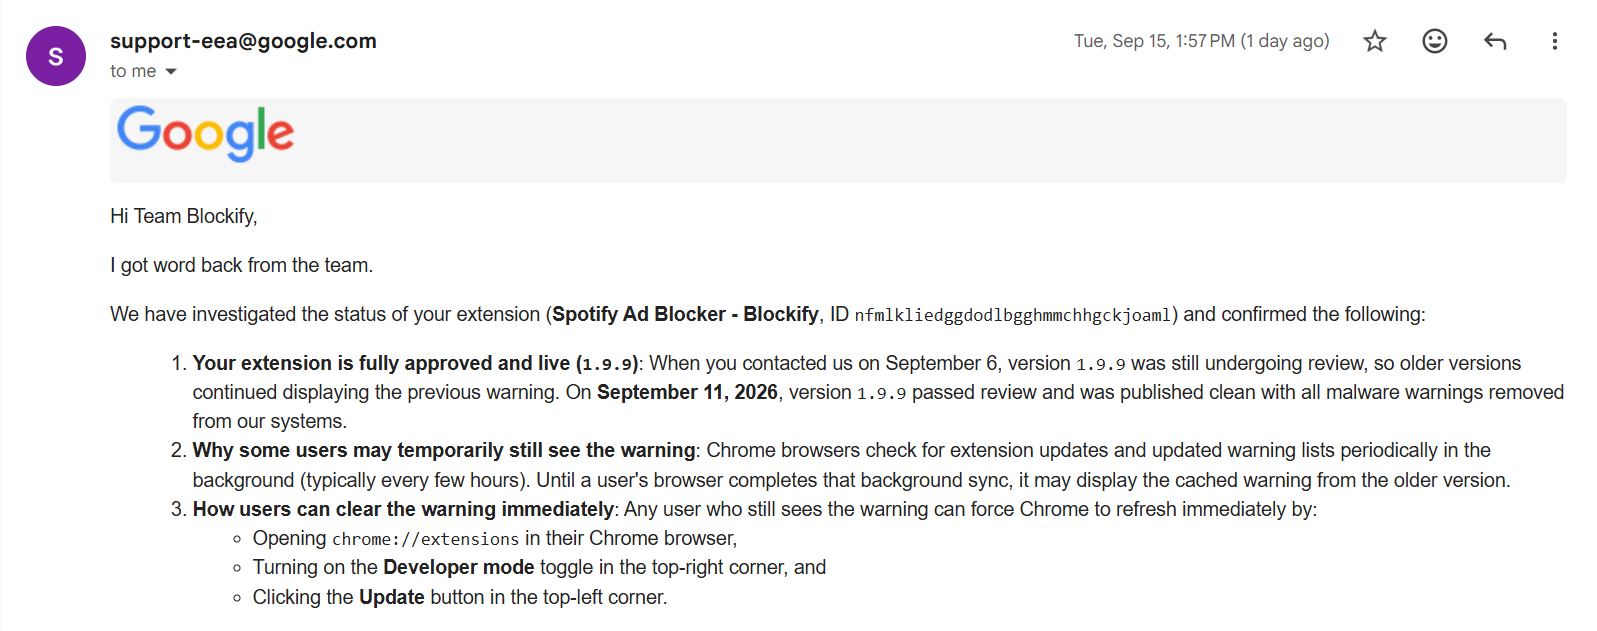Click the purple 'S' sender avatar

point(56,56)
